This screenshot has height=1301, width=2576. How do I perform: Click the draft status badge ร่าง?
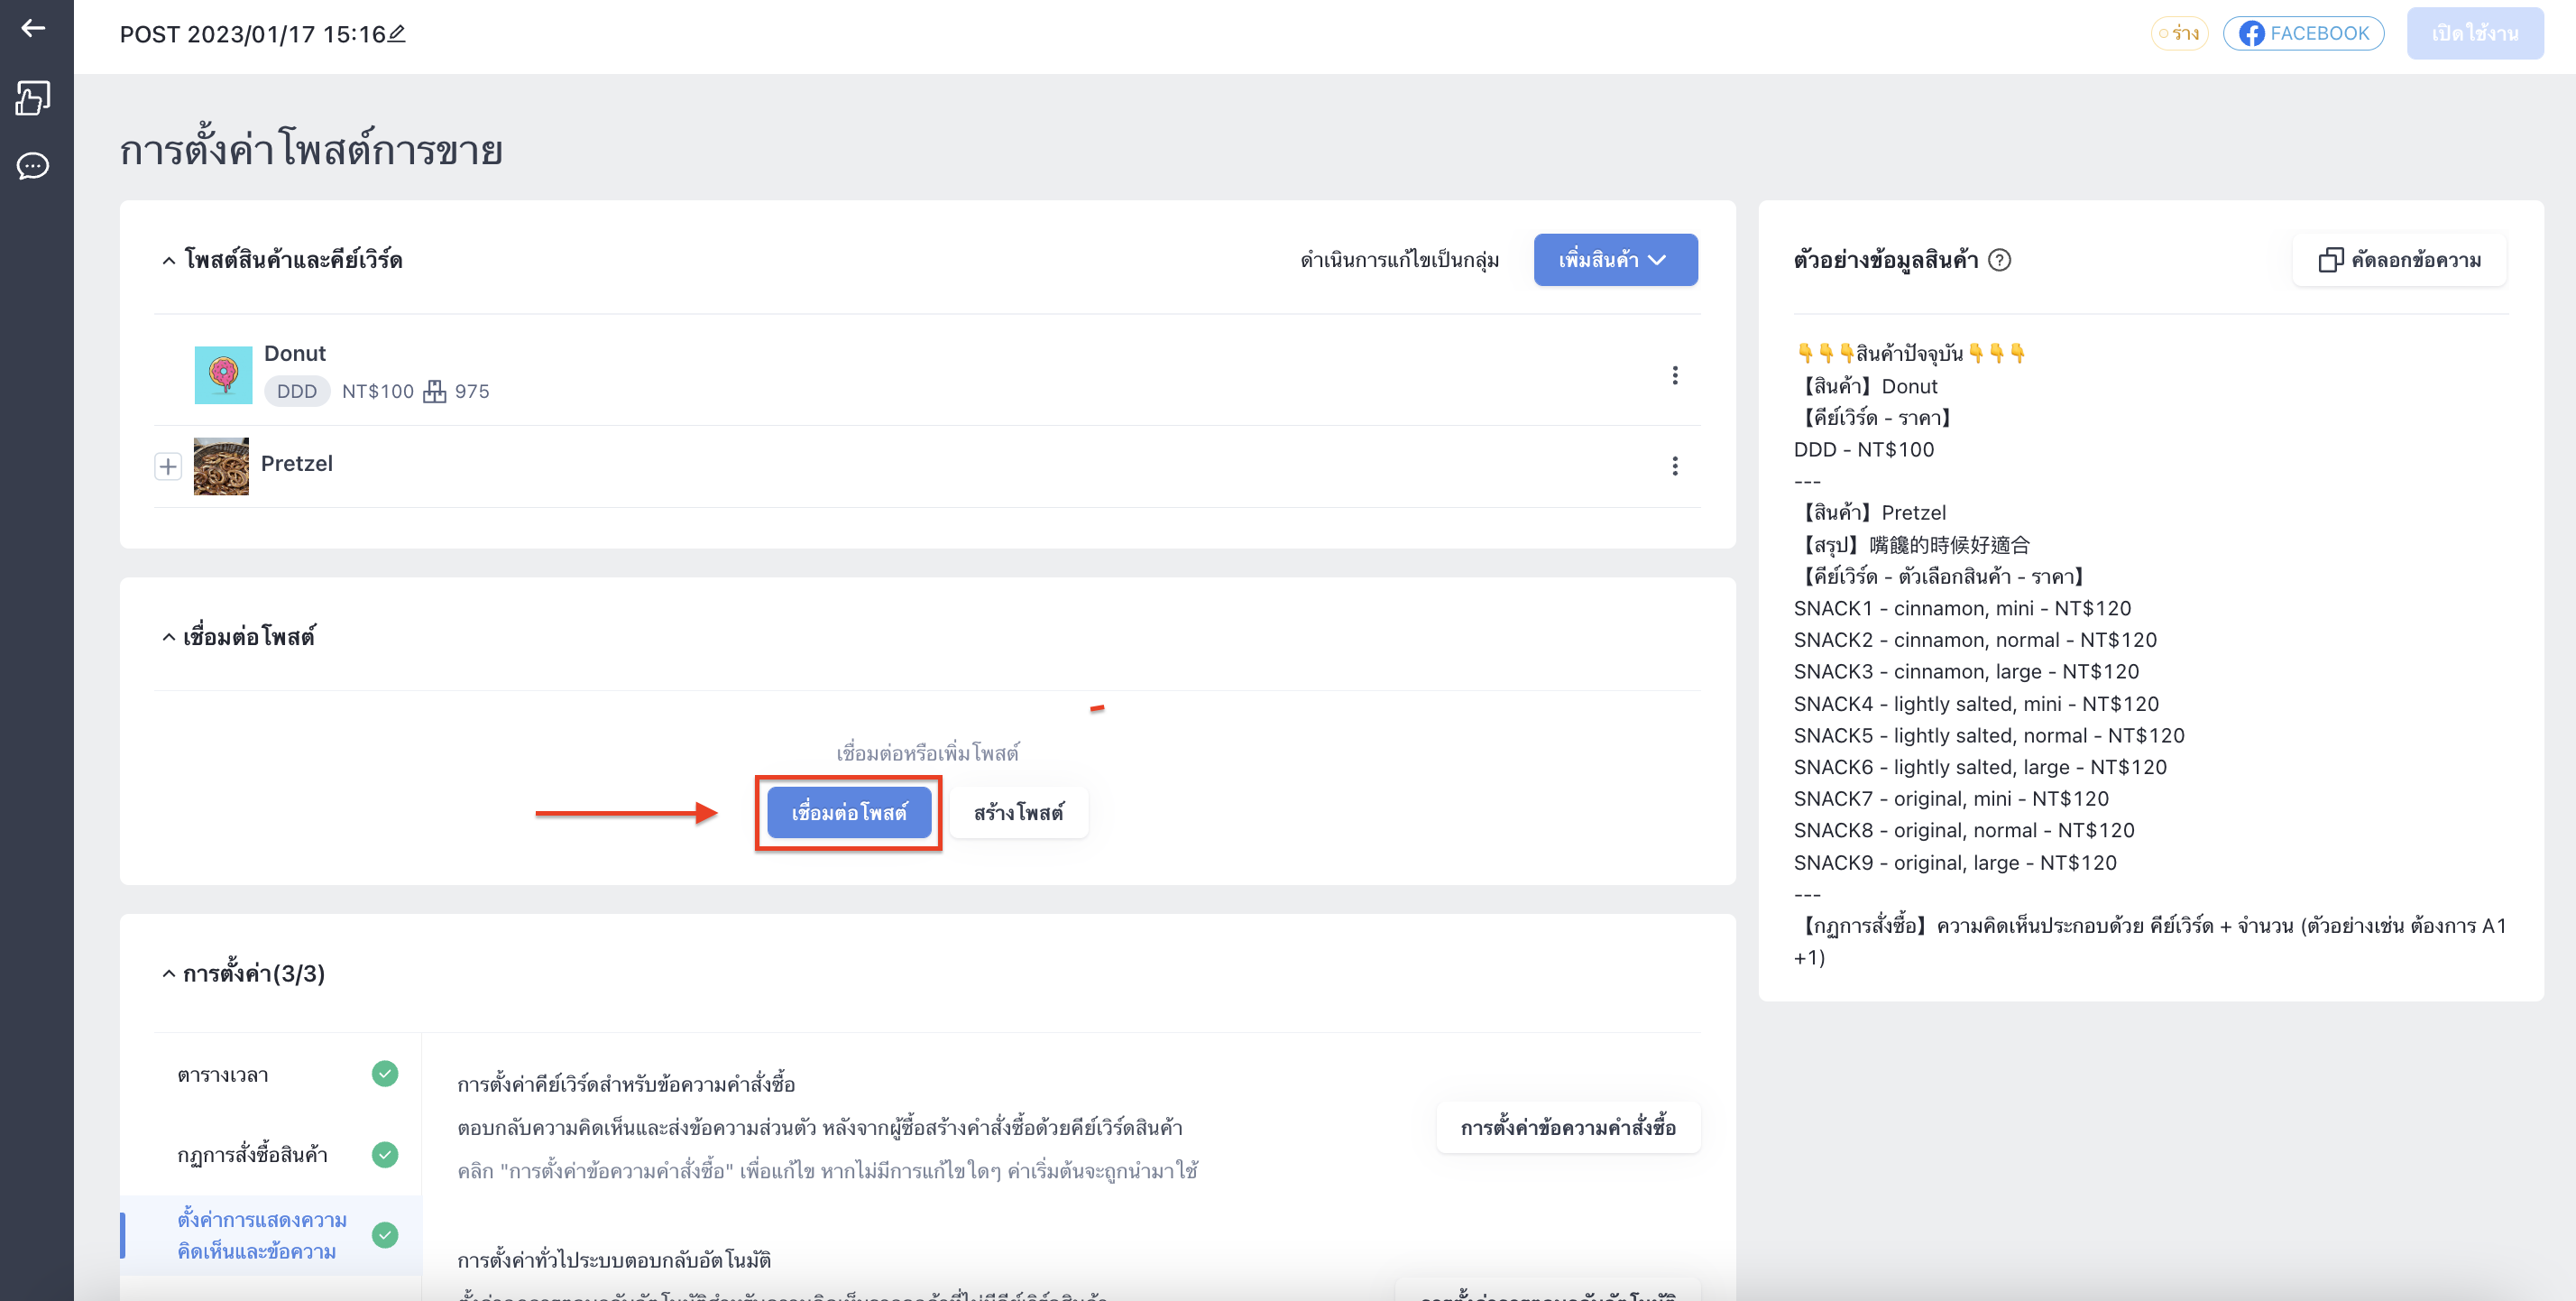2179,33
